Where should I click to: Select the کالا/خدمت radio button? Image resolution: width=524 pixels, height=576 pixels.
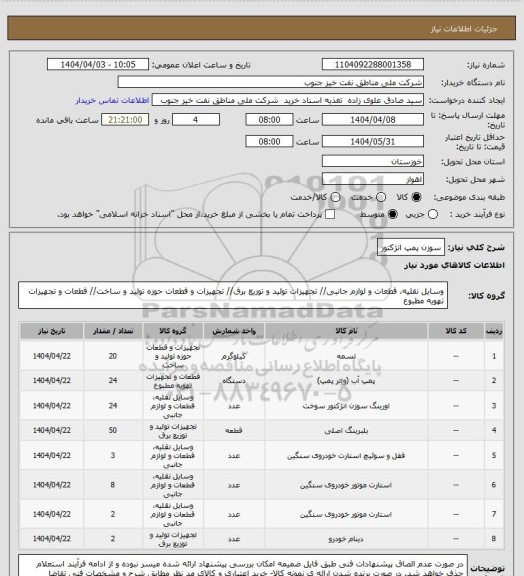[335, 197]
